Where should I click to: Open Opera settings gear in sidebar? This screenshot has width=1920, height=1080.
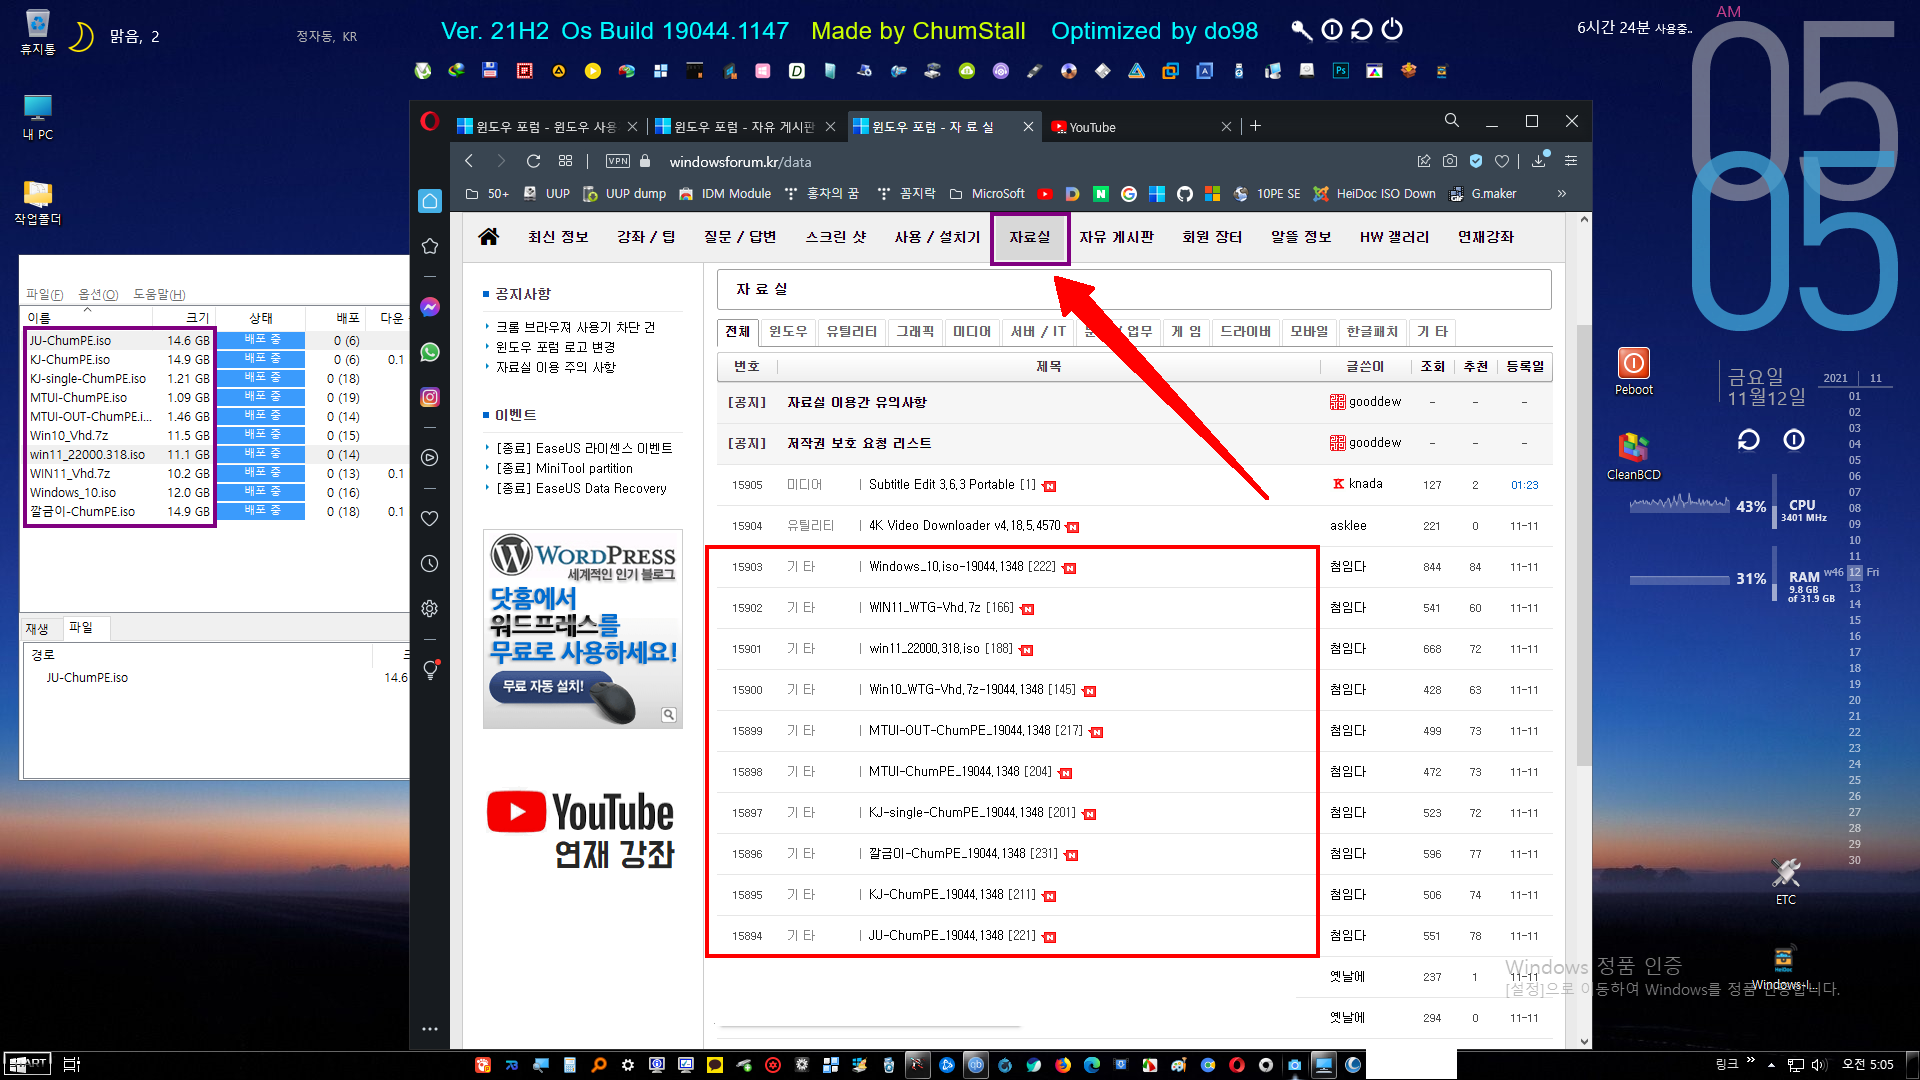(430, 608)
